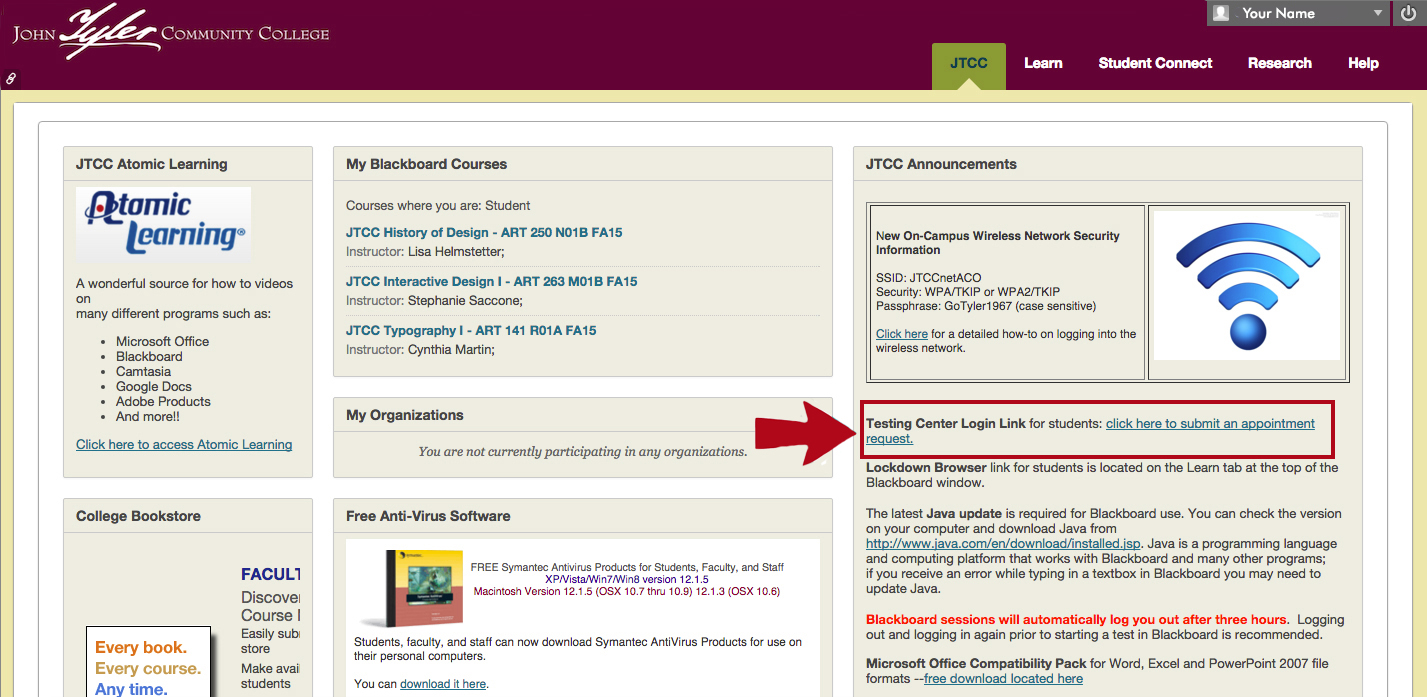The height and width of the screenshot is (697, 1427).
Task: Click the red Blackboard sessions logout warning
Action: (1078, 620)
